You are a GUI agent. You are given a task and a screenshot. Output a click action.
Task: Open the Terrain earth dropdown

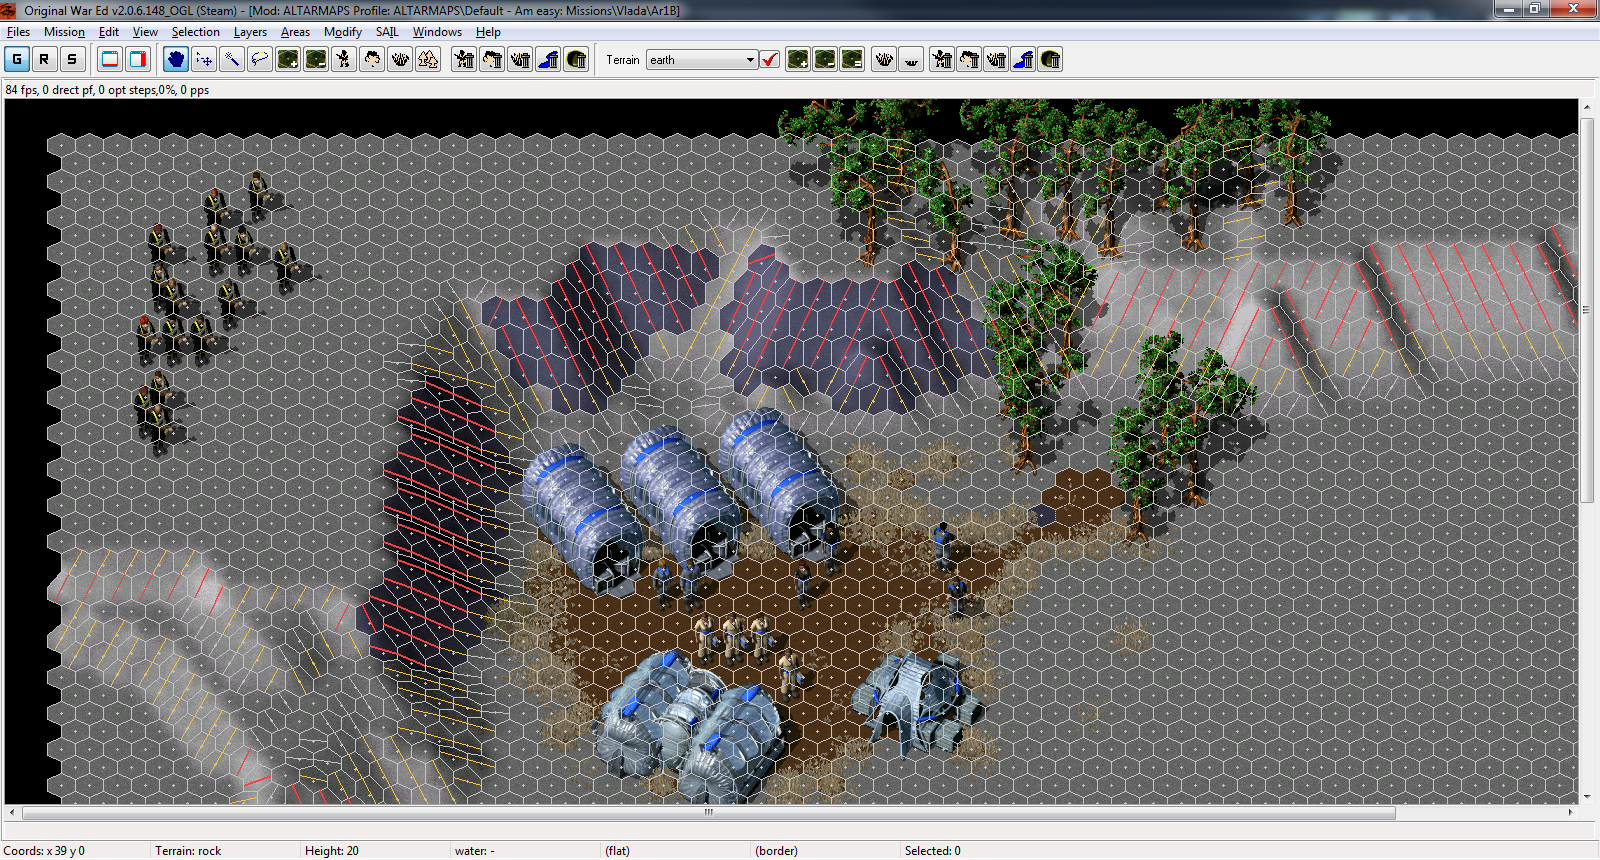[x=701, y=60]
